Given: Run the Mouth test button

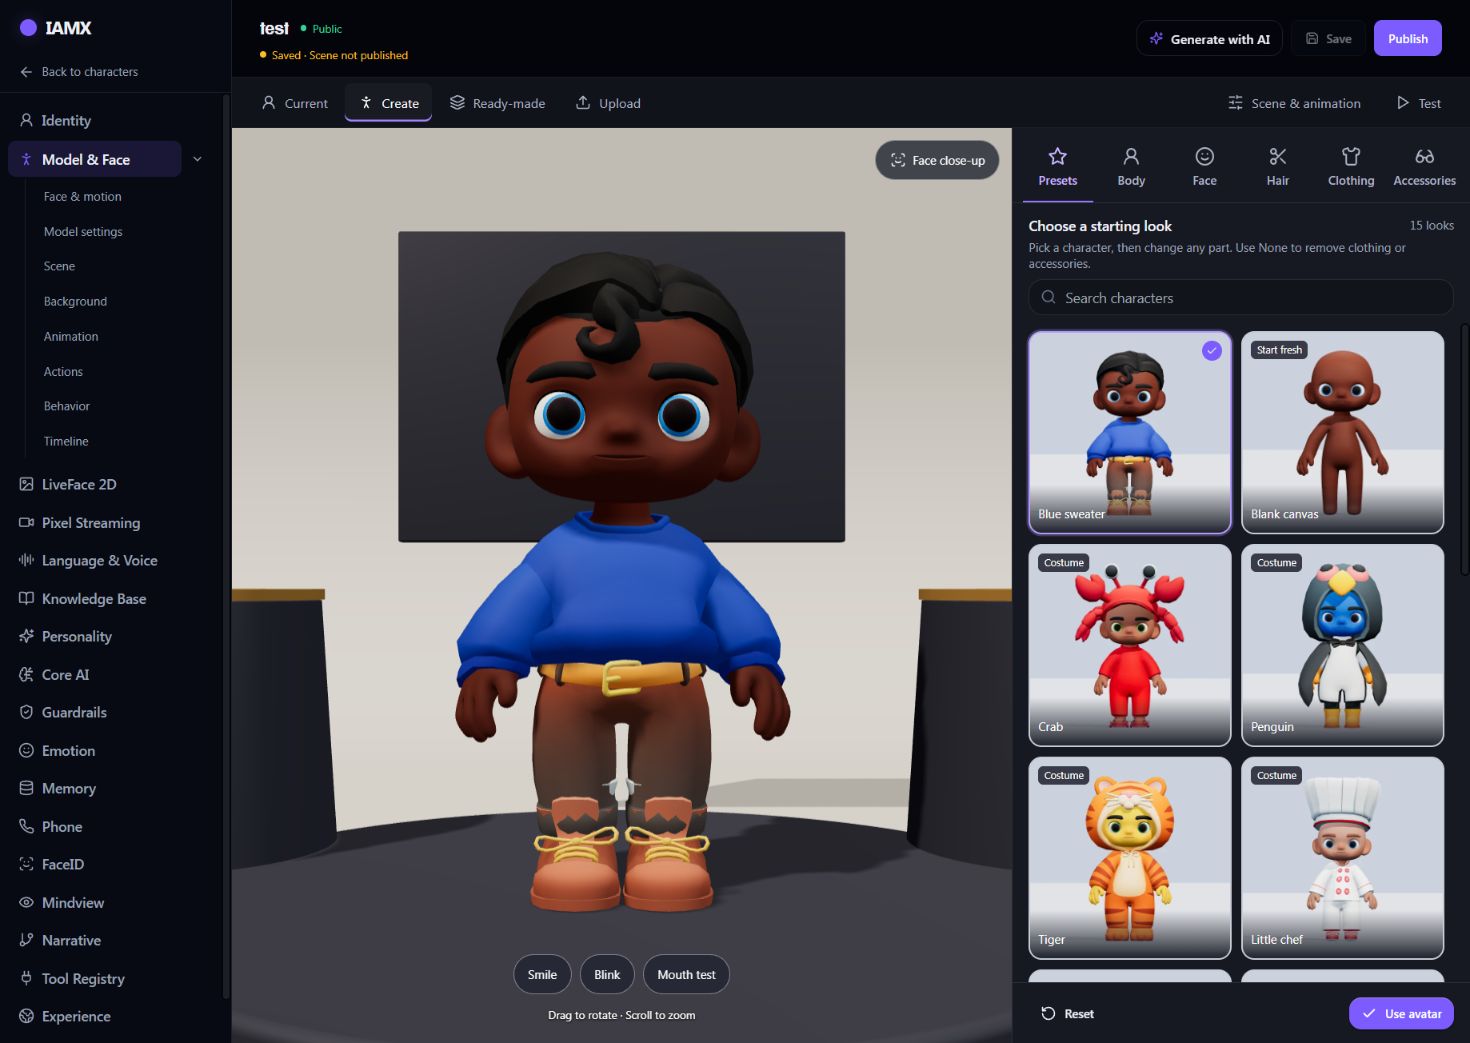Looking at the screenshot, I should tap(686, 974).
